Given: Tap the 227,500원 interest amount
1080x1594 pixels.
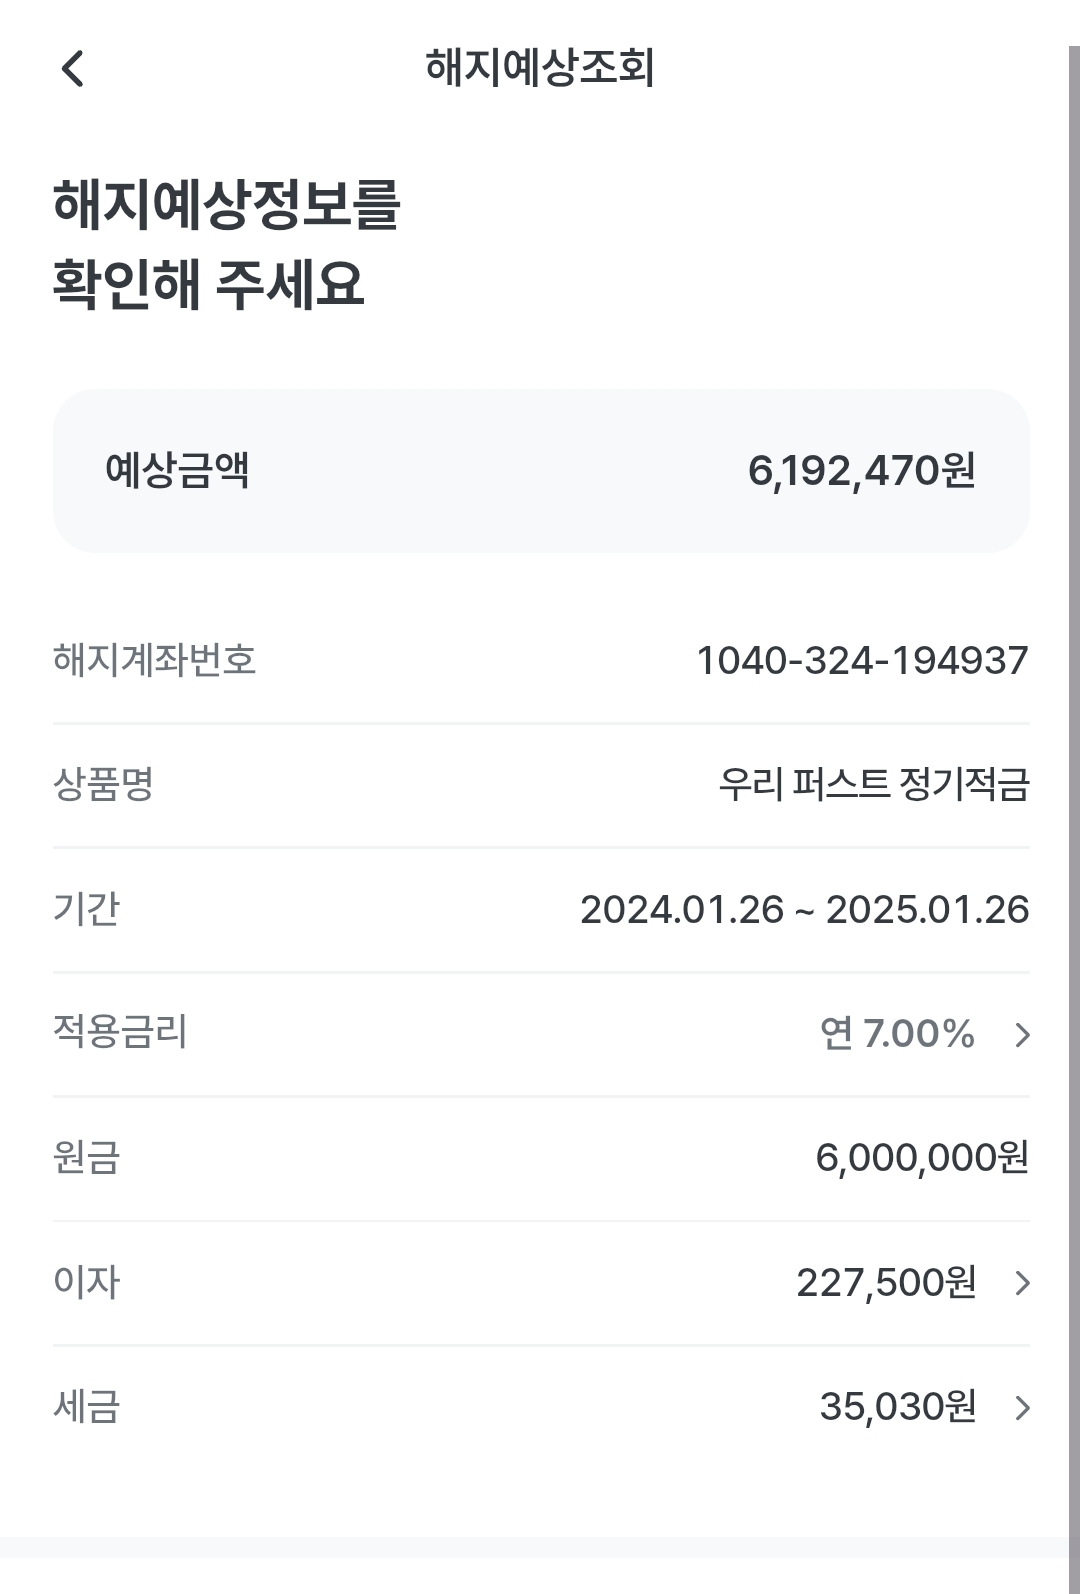Looking at the screenshot, I should pyautogui.click(x=886, y=1283).
